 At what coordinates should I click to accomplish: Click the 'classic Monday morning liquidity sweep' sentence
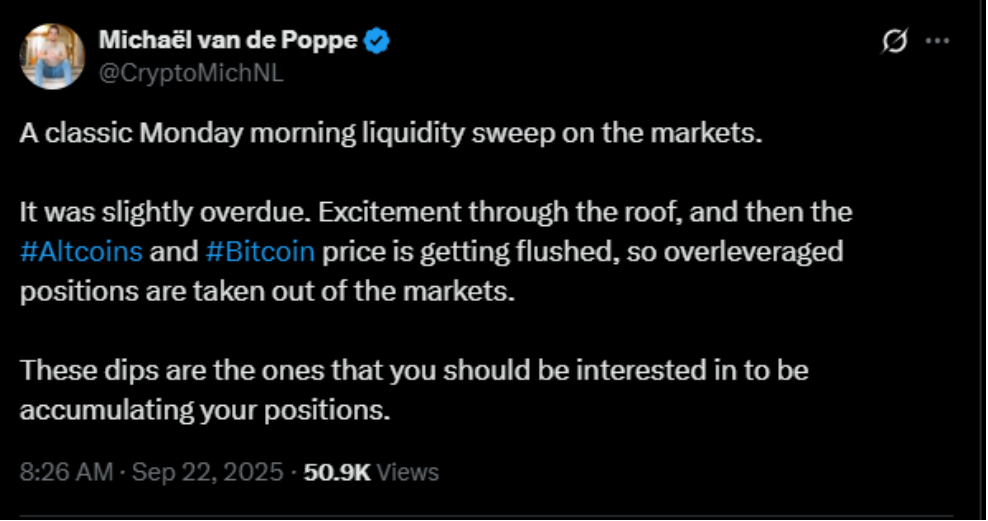(390, 133)
